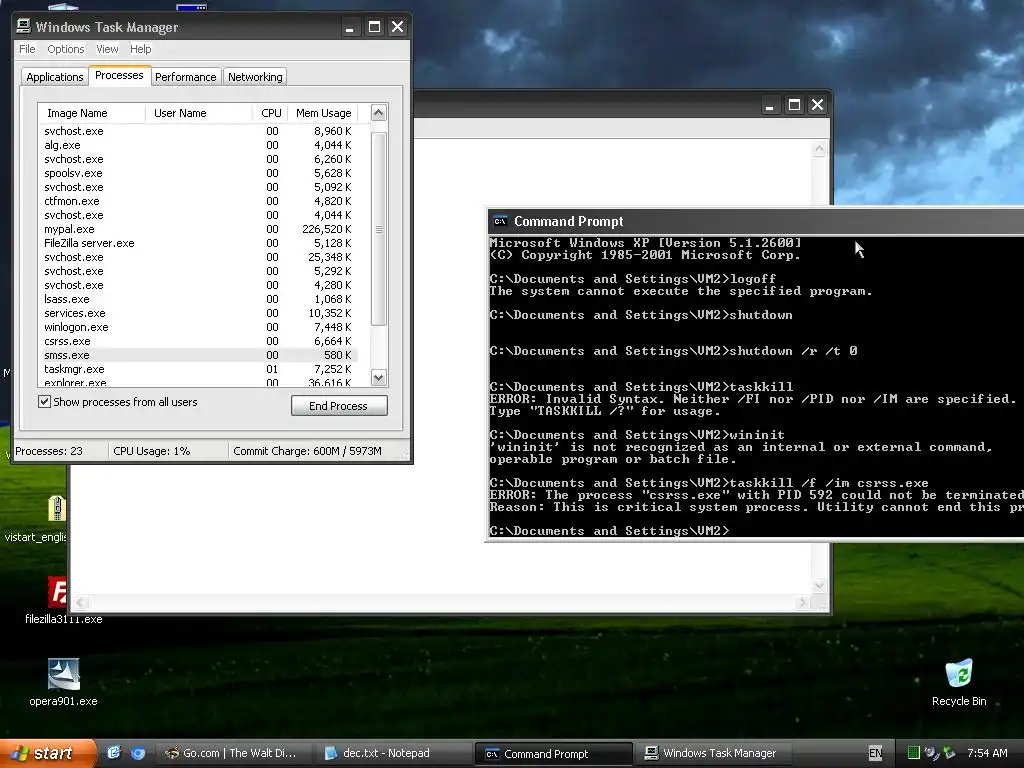This screenshot has width=1024, height=768.
Task: Select the services.exe process row
Action: coord(198,313)
